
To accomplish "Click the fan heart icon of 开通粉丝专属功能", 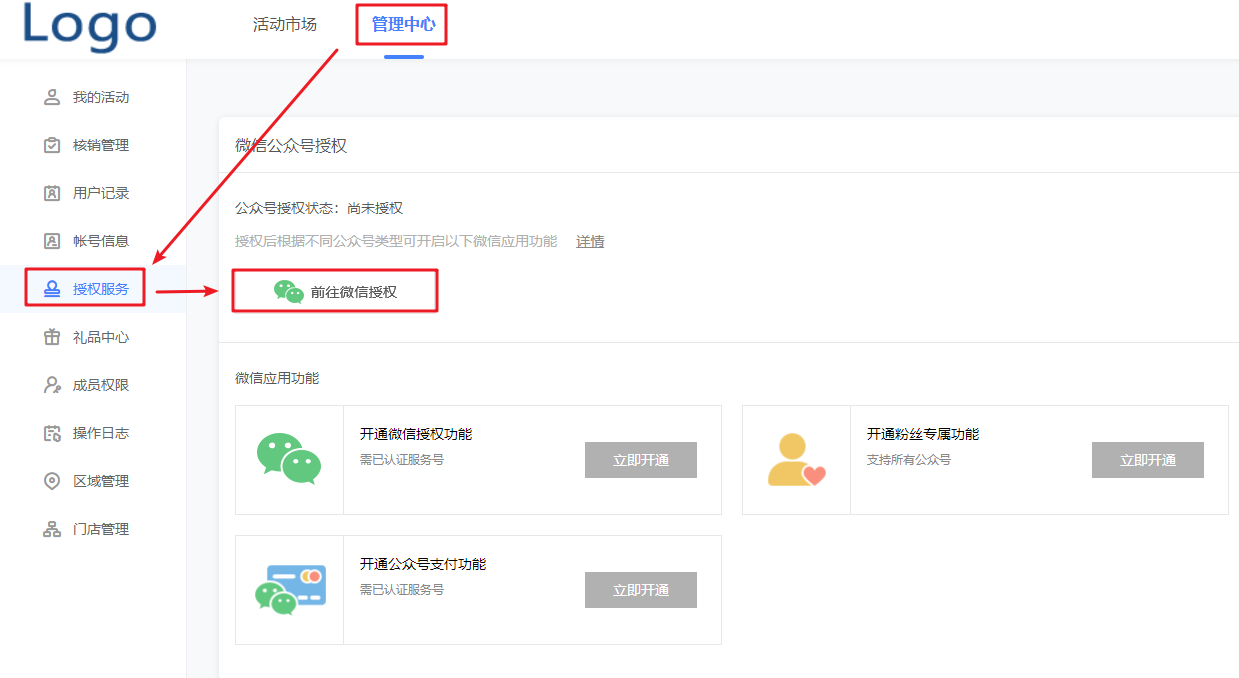I will click(x=796, y=460).
